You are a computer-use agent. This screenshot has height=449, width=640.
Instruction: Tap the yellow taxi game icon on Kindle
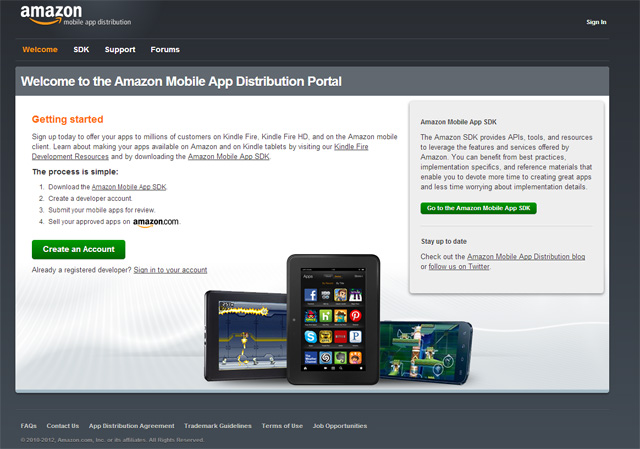pos(326,337)
